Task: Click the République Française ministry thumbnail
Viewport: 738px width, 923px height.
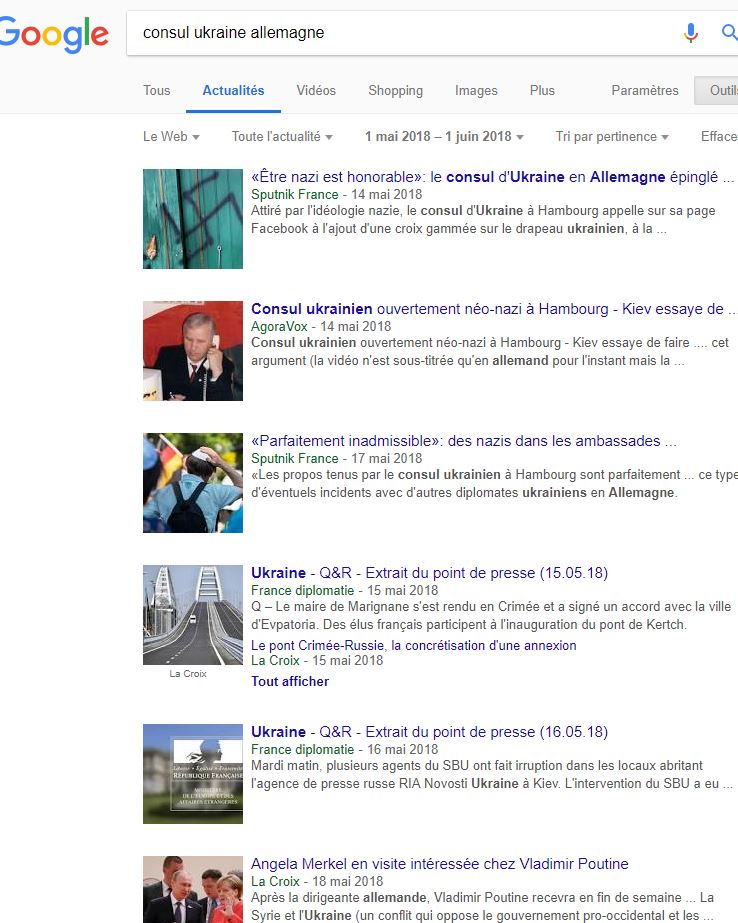Action: [x=193, y=773]
